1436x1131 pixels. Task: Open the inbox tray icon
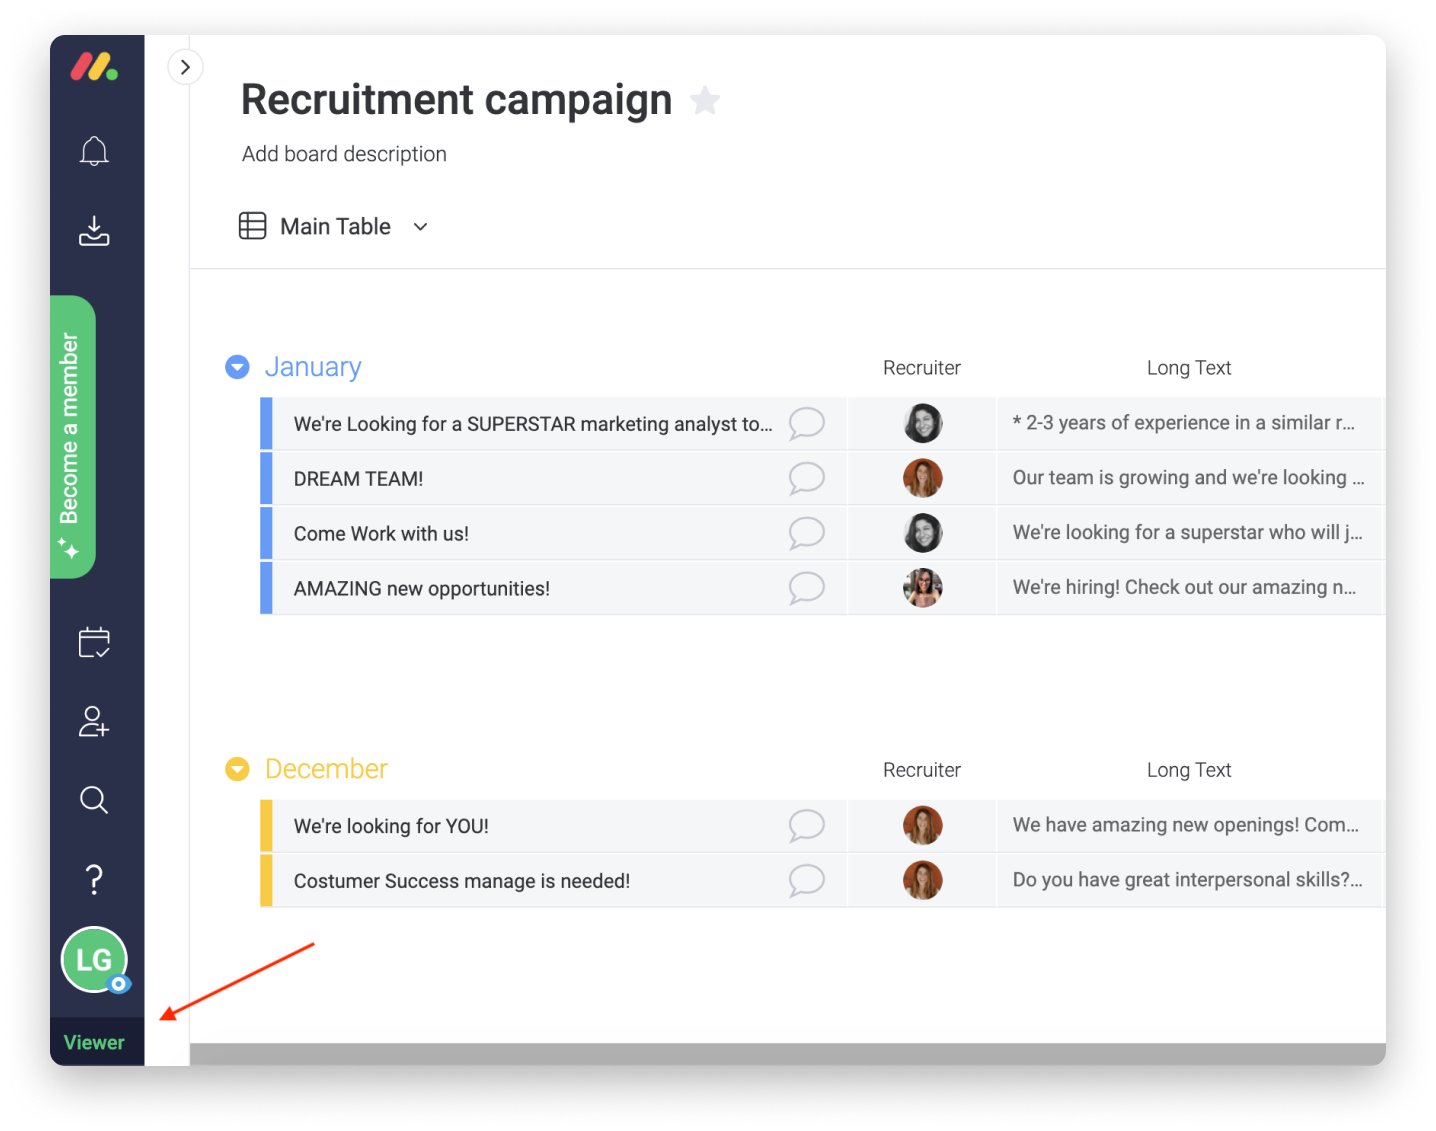pos(94,231)
